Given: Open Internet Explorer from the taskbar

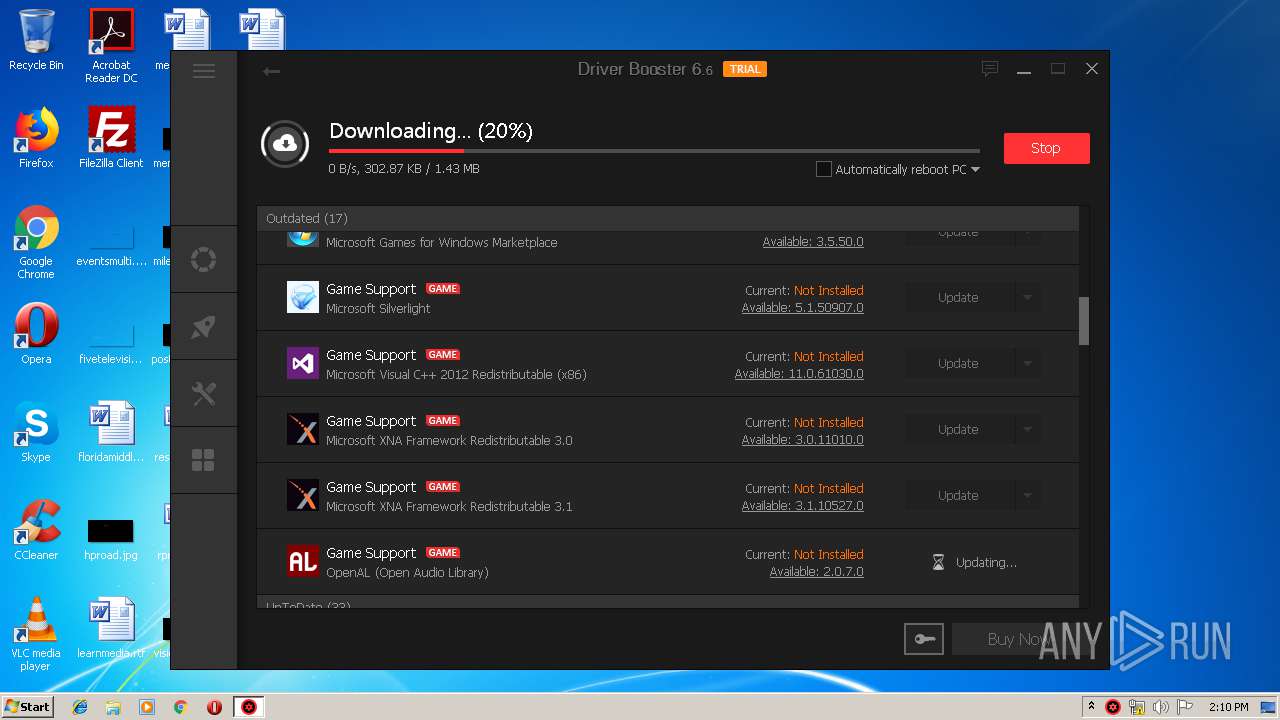Looking at the screenshot, I should click(80, 707).
